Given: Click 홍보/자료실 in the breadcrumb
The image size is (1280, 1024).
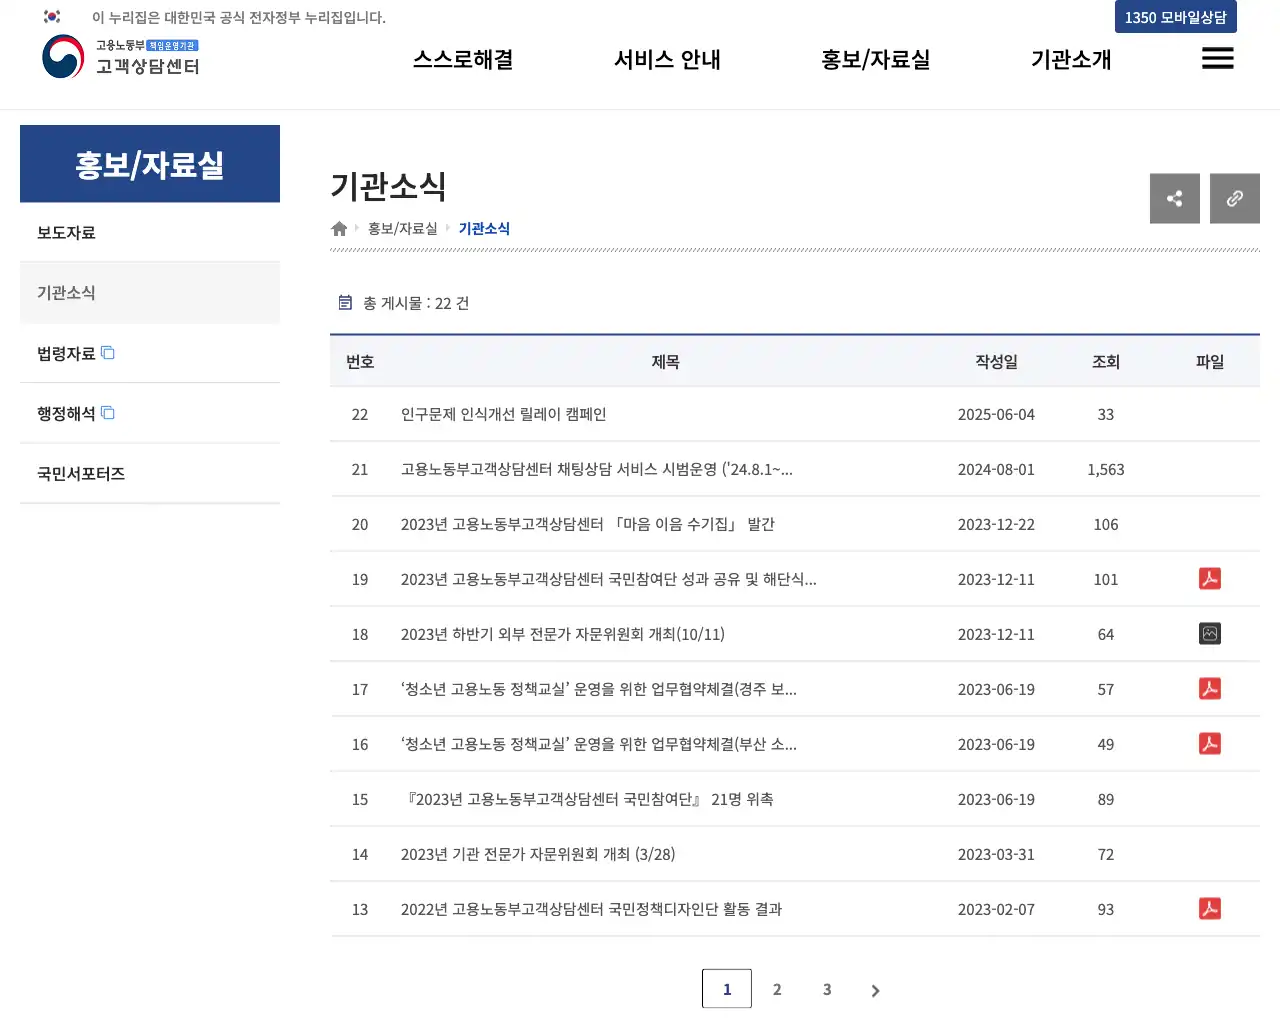Looking at the screenshot, I should pos(403,228).
